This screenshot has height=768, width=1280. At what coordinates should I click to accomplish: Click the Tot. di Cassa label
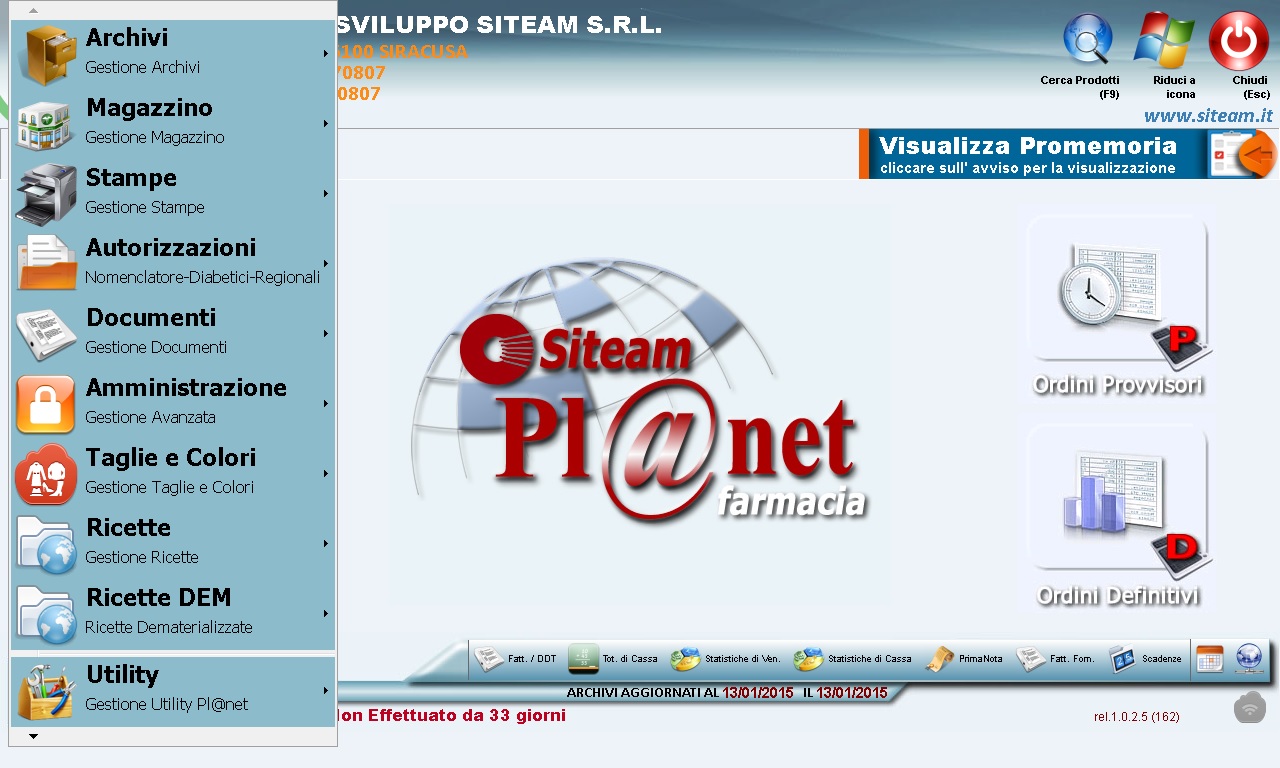630,659
